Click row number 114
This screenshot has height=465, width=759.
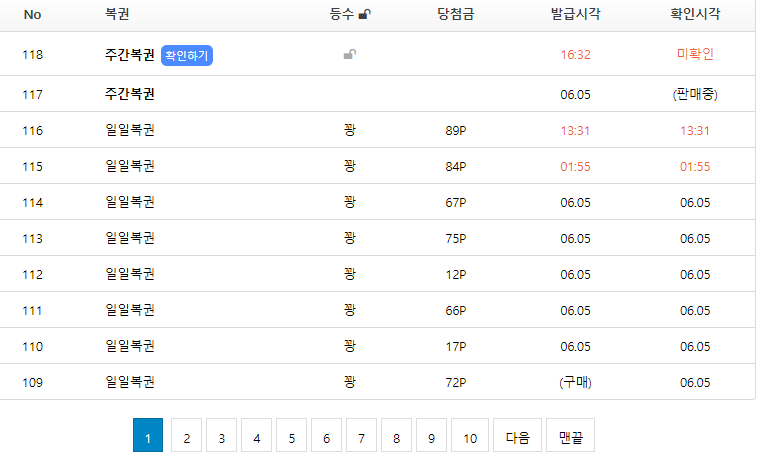pyautogui.click(x=32, y=203)
